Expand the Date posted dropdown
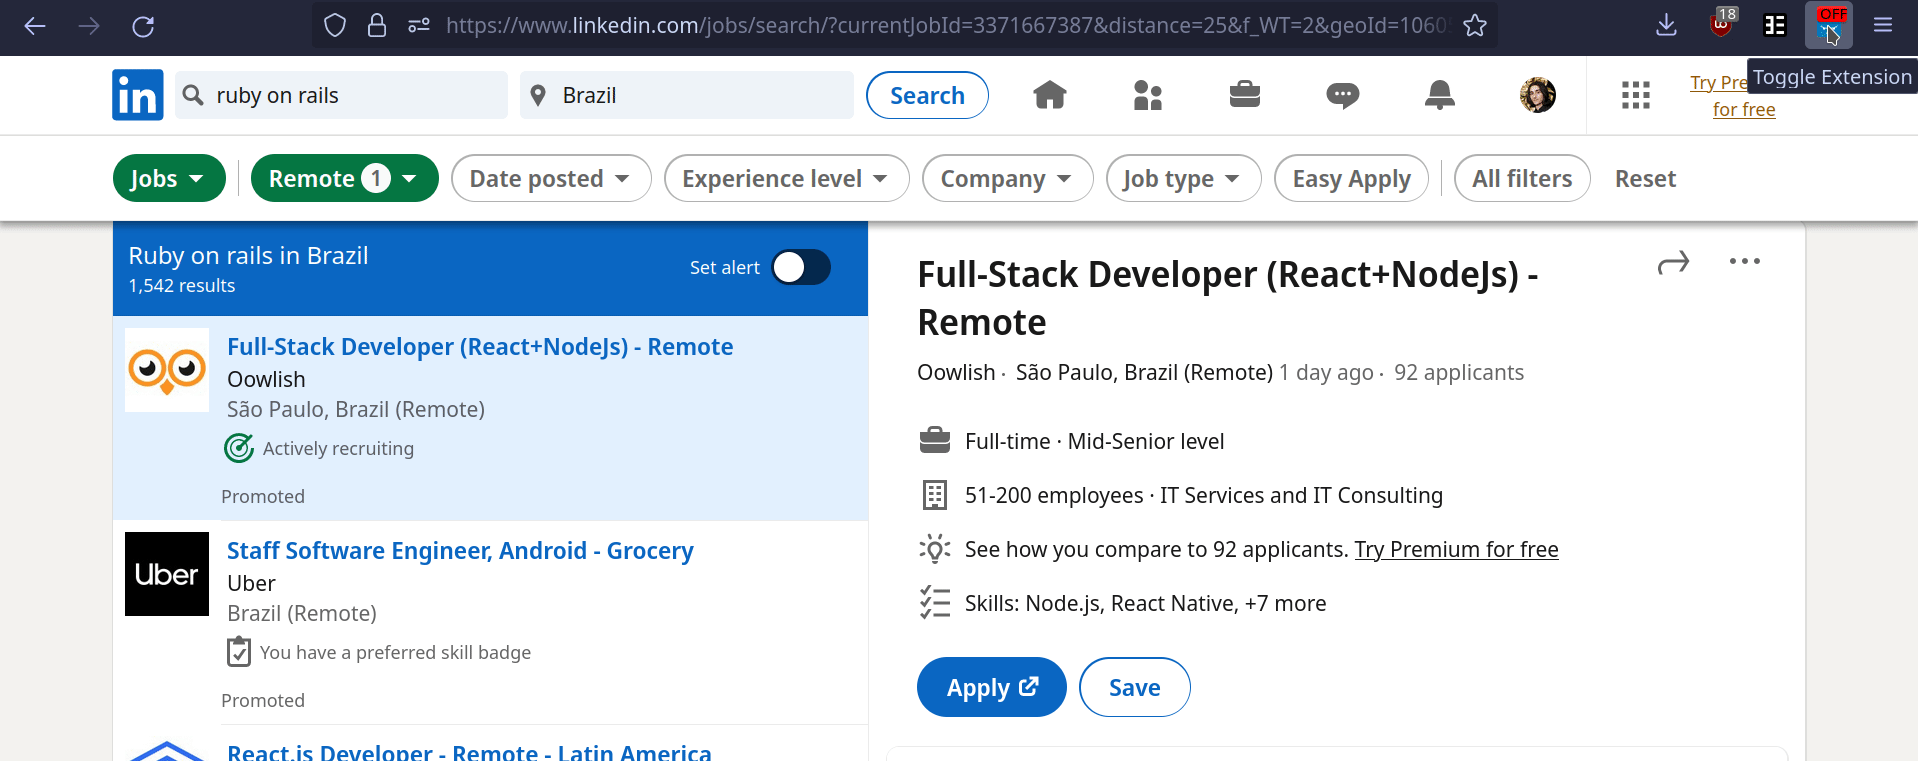 coord(551,178)
